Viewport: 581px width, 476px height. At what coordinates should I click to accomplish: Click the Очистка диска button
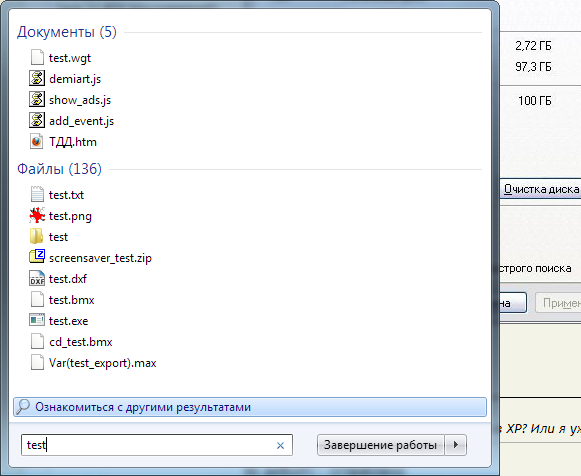click(541, 189)
